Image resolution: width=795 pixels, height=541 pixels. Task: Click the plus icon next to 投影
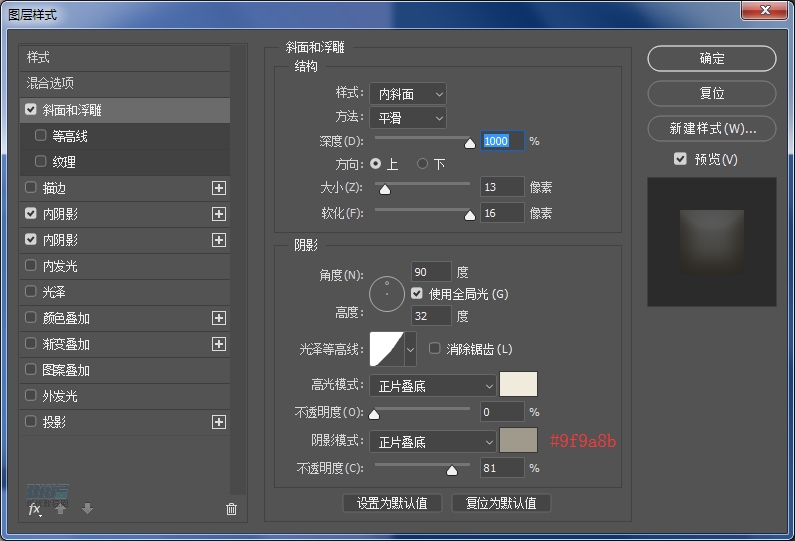click(219, 422)
